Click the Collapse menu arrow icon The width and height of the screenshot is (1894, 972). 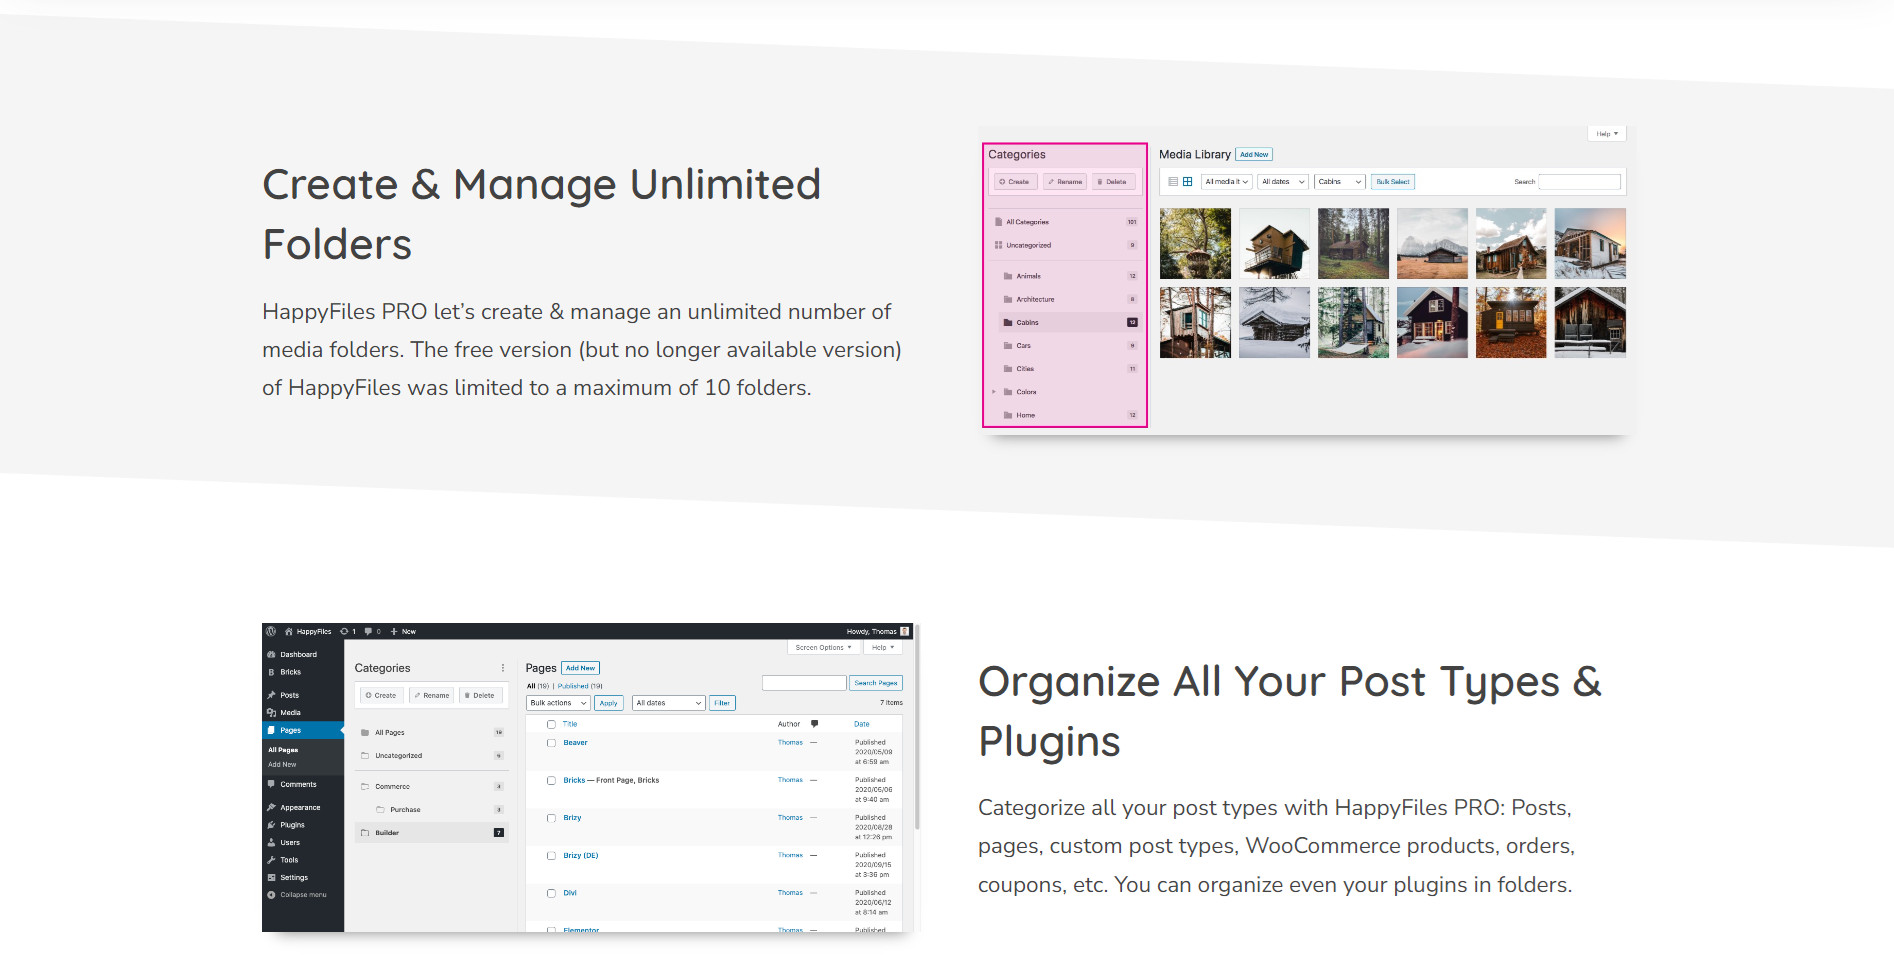[x=271, y=895]
